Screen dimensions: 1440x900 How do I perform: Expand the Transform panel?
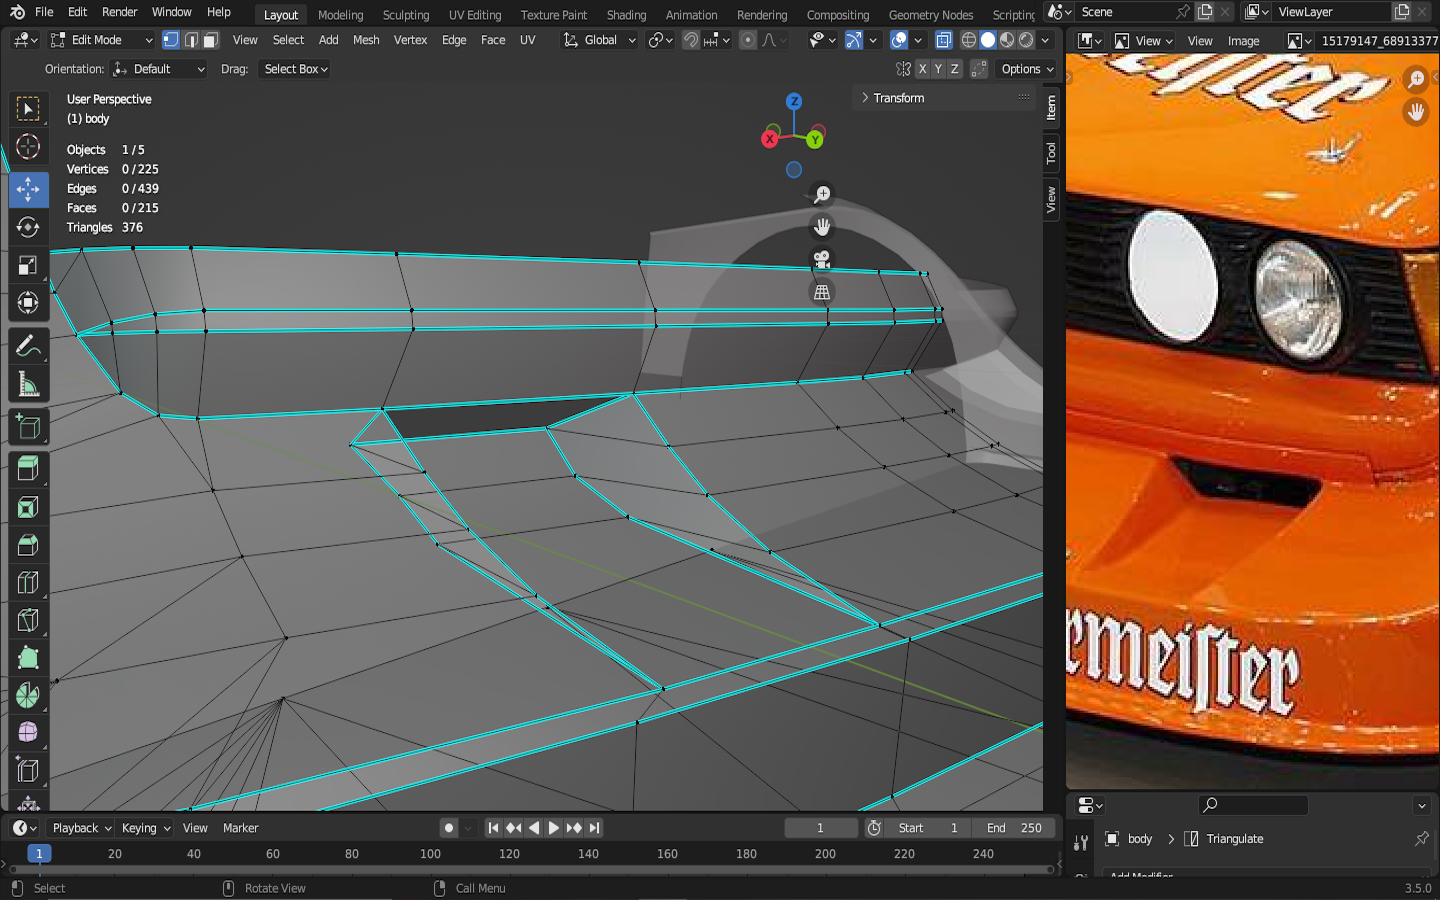tap(898, 98)
